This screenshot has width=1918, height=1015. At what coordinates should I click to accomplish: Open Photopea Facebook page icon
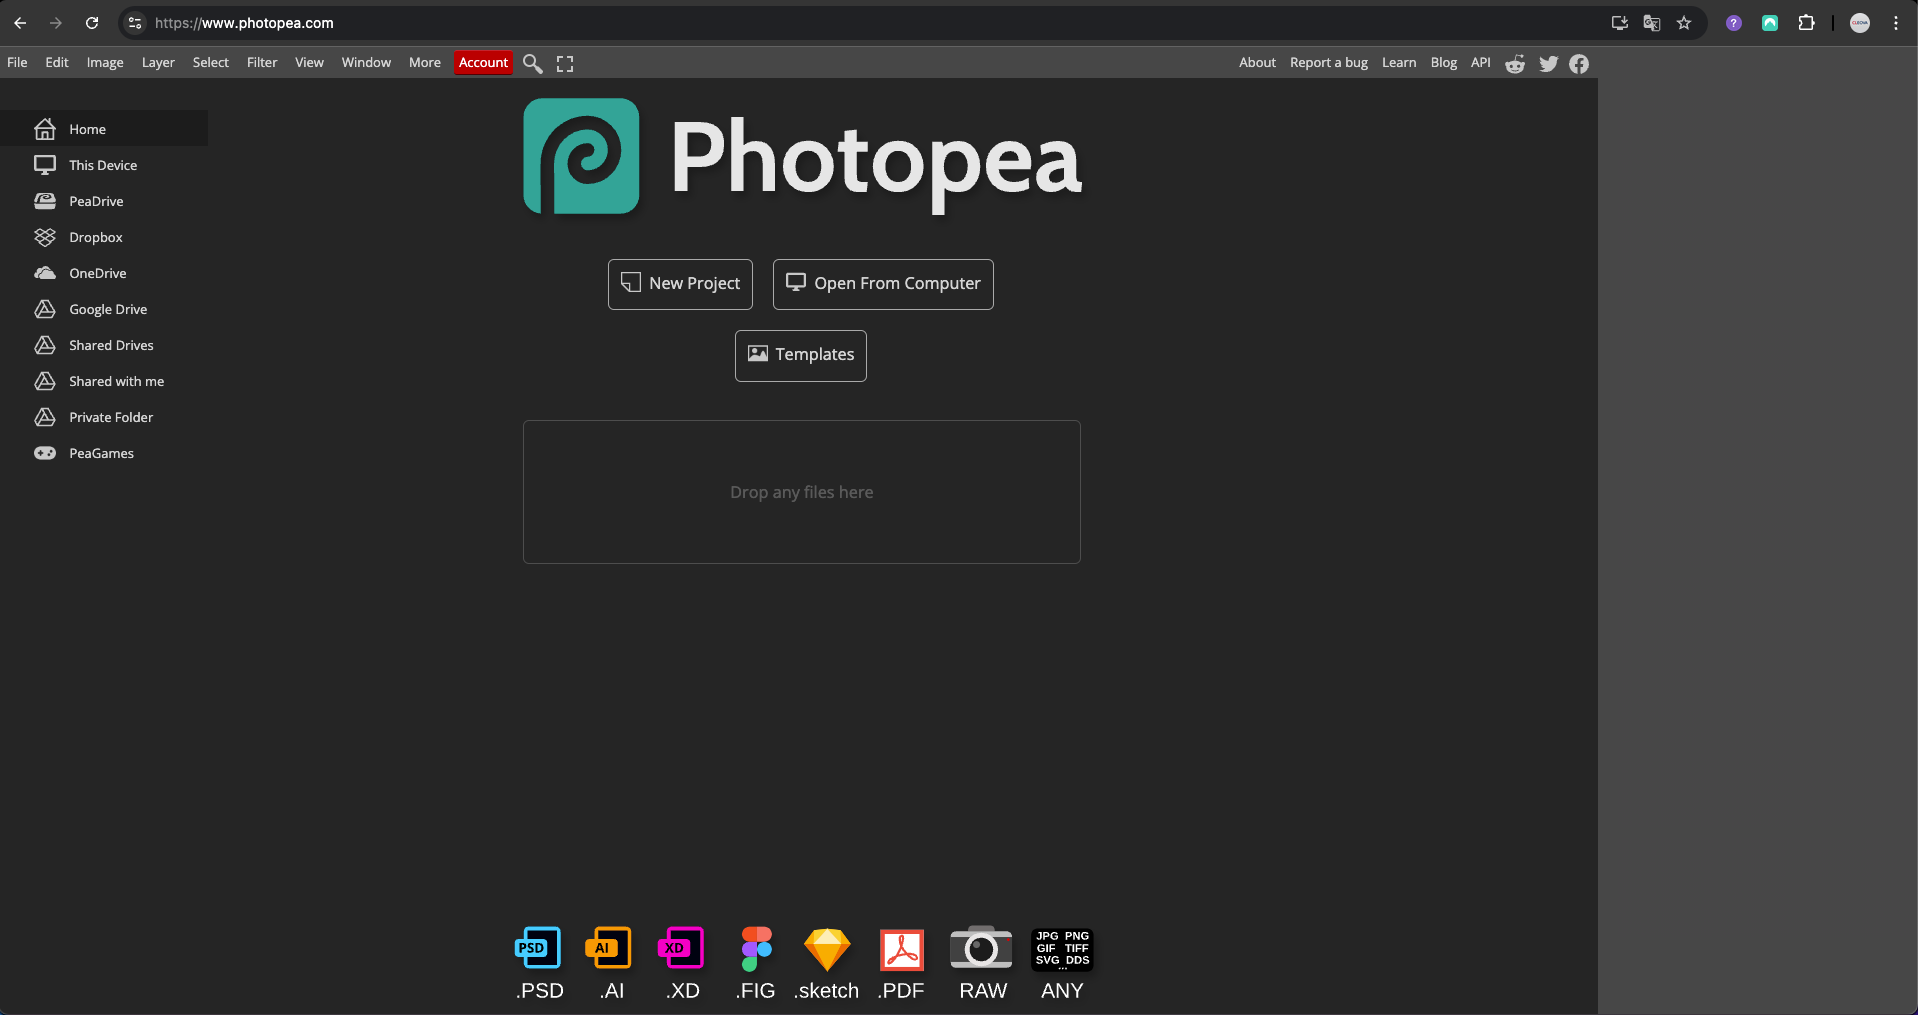(x=1579, y=63)
